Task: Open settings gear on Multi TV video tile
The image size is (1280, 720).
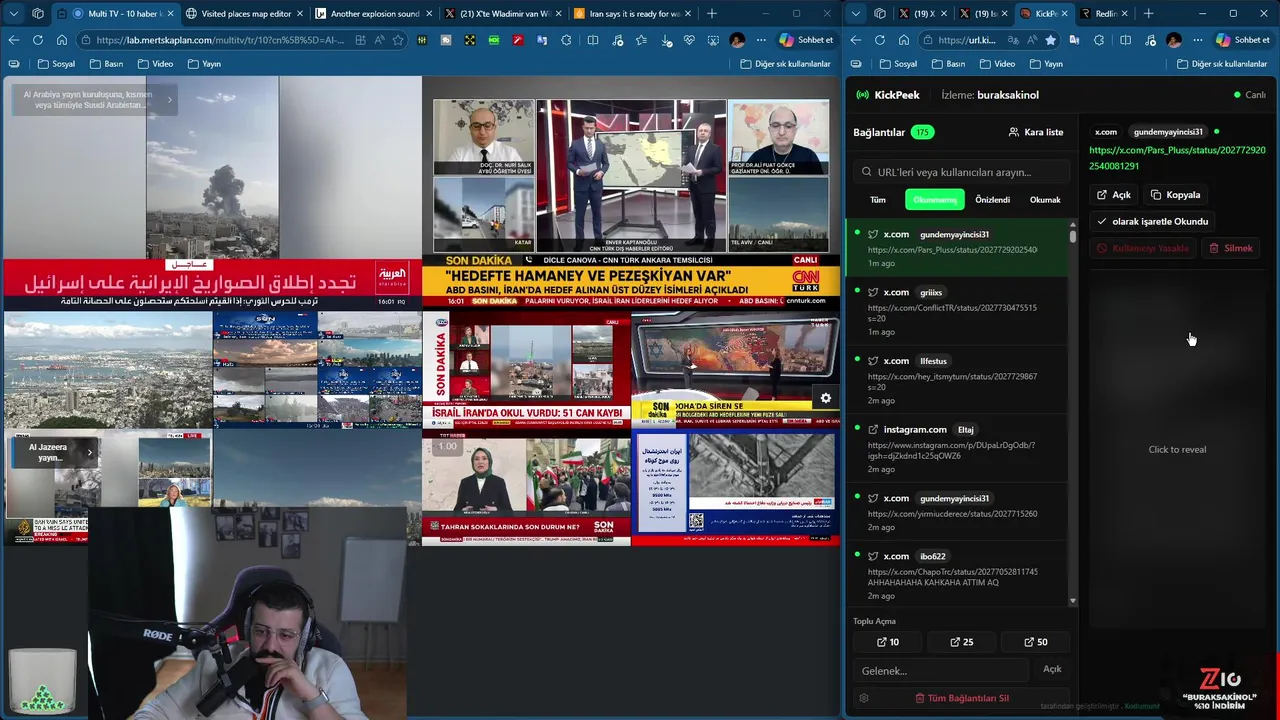Action: [x=825, y=398]
